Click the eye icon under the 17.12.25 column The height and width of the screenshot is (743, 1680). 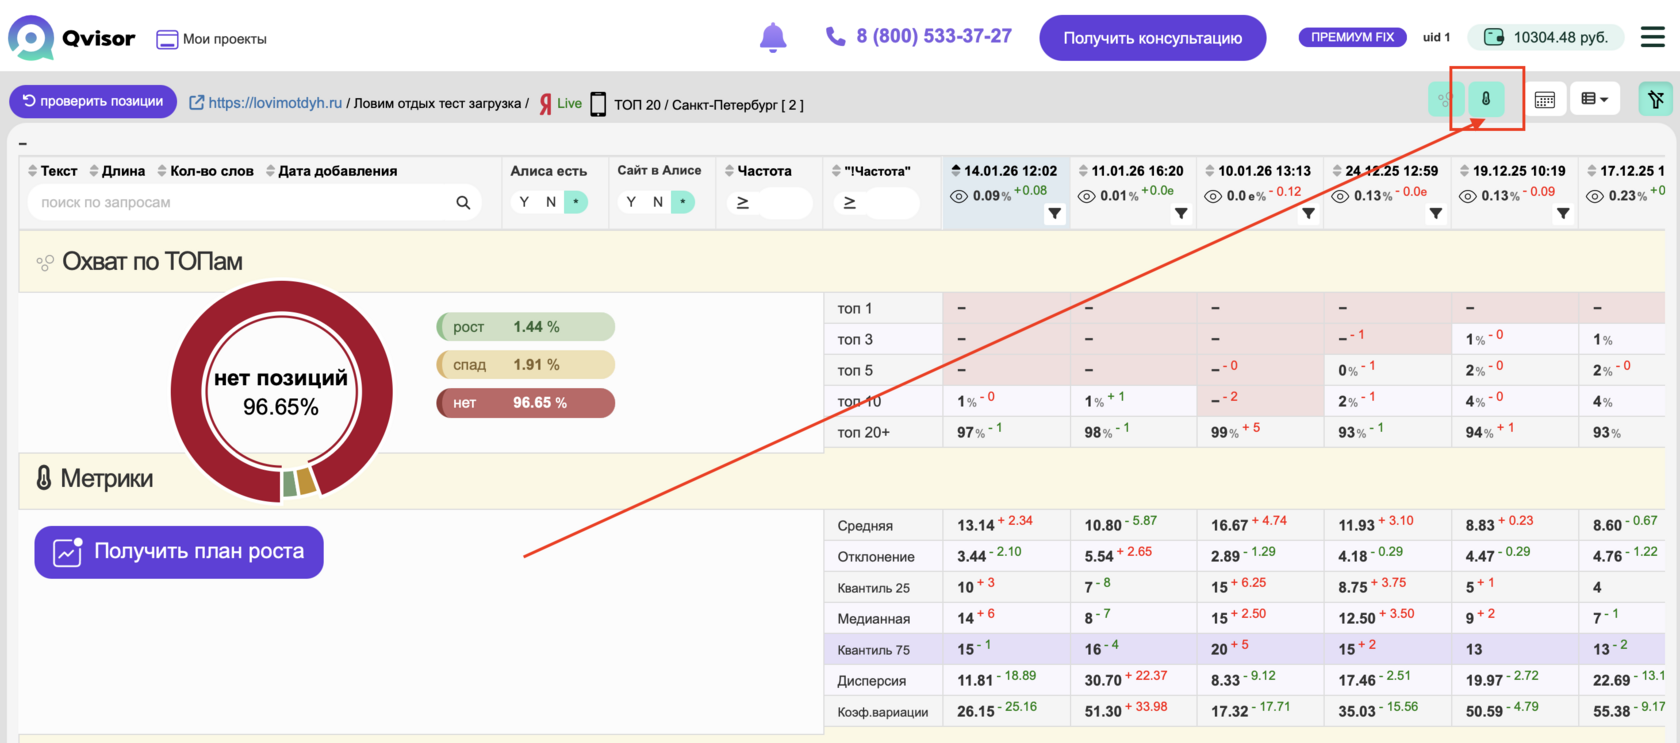[1595, 196]
